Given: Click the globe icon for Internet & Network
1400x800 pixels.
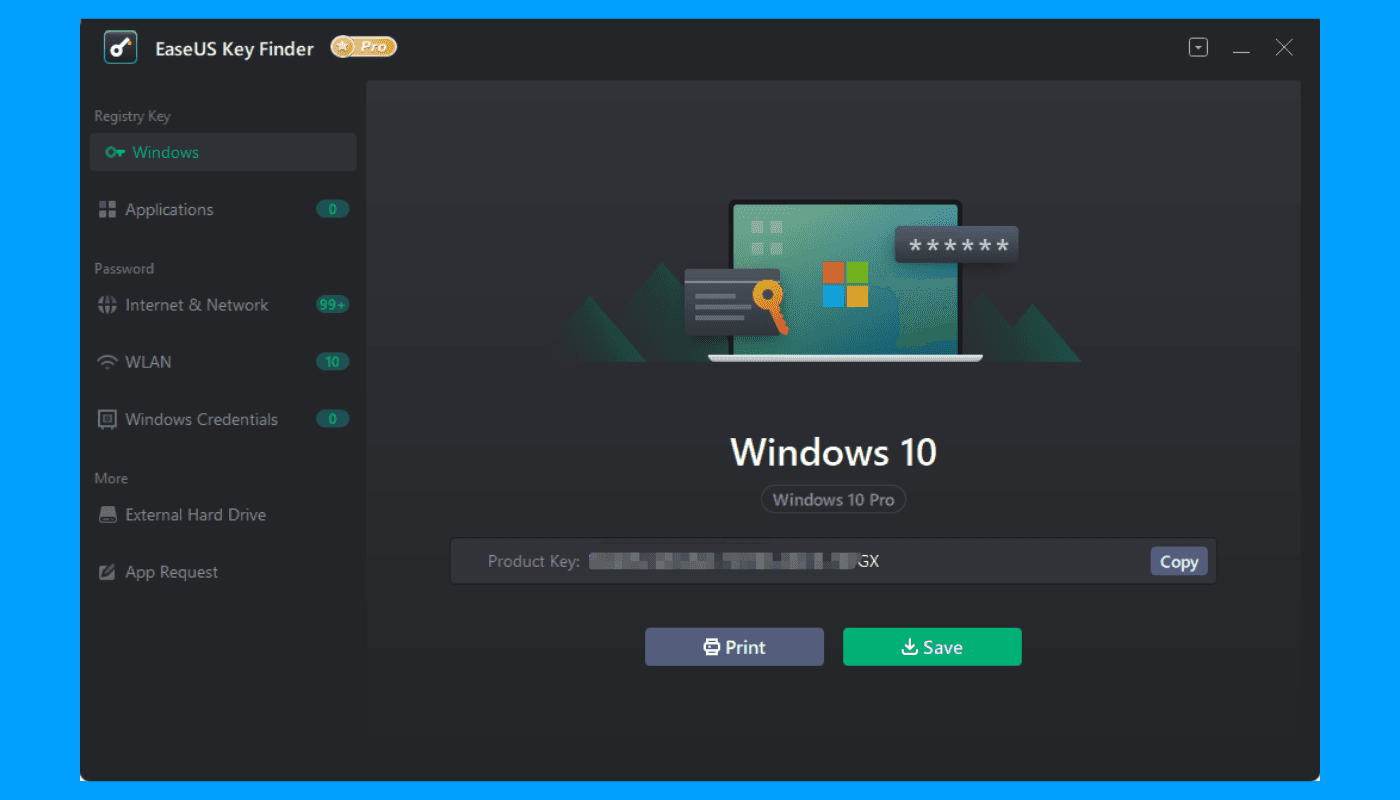Looking at the screenshot, I should pyautogui.click(x=107, y=305).
